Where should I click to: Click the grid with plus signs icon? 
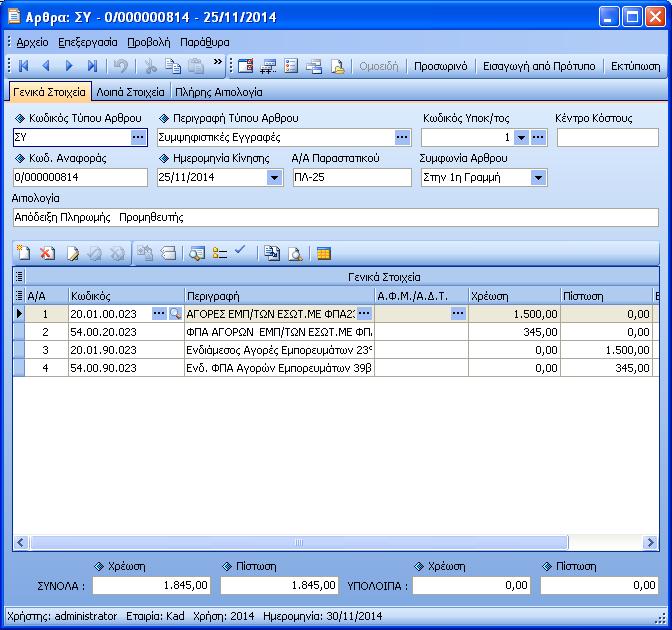click(x=268, y=66)
